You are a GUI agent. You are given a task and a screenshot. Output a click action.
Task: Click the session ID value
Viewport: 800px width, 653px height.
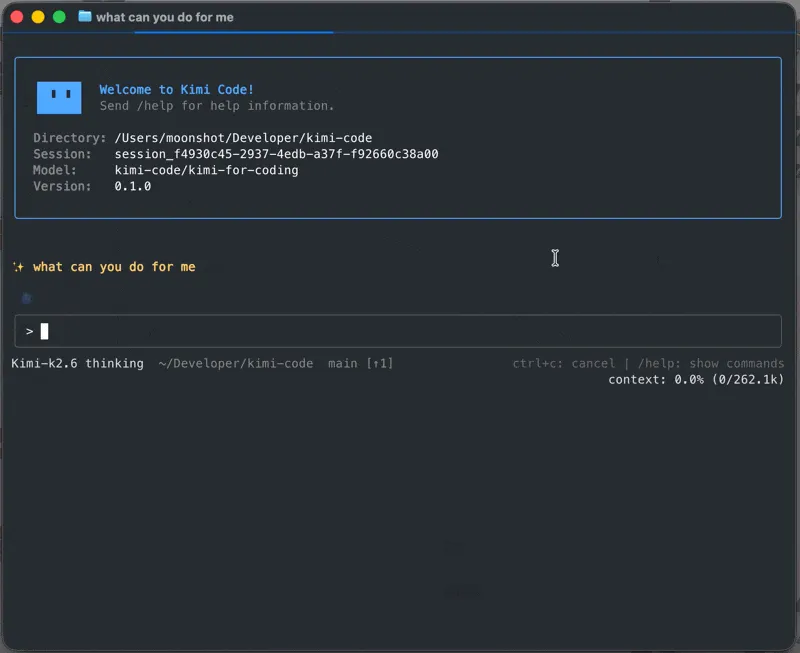276,154
